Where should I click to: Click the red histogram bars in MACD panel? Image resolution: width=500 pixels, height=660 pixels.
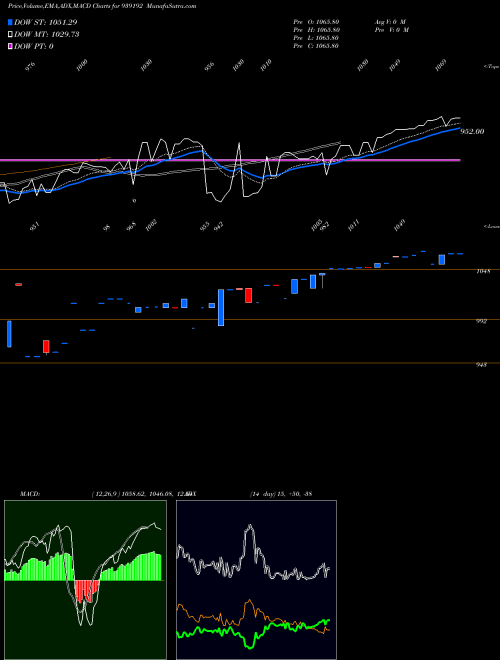tap(87, 591)
